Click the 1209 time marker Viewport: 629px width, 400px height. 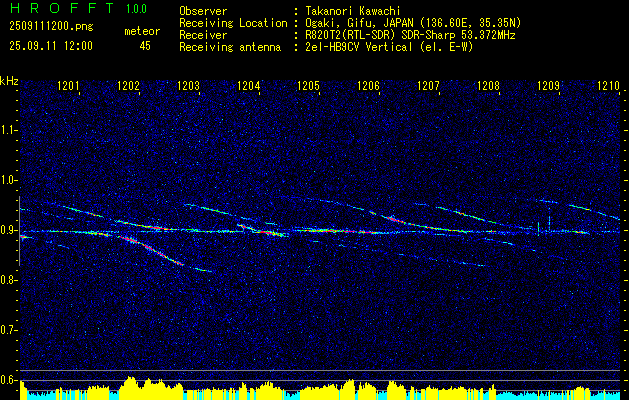pyautogui.click(x=548, y=86)
